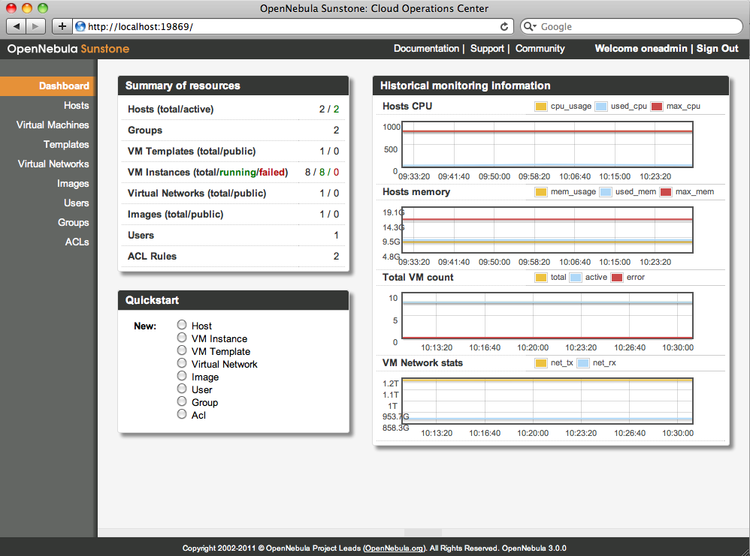Click the 'VM Instances' summary row label
This screenshot has height=556, width=750.
point(208,172)
